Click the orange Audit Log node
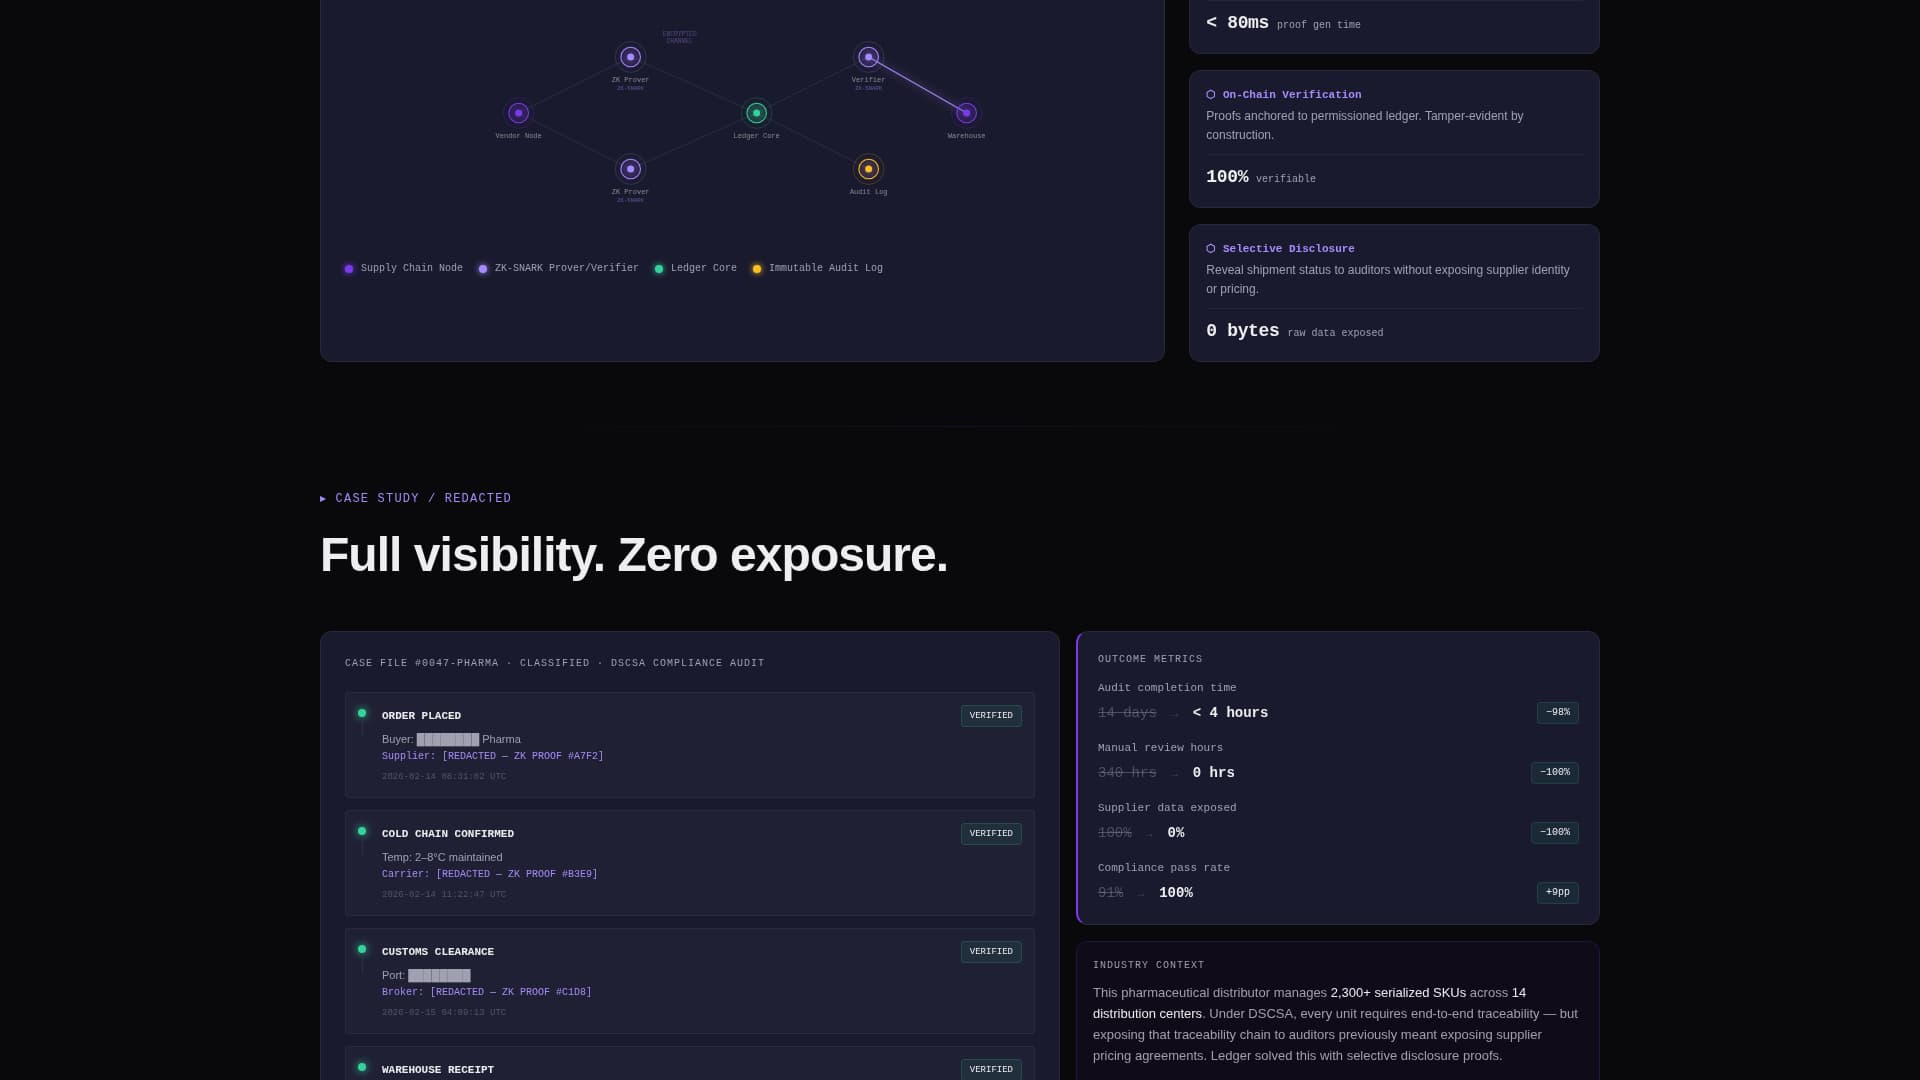 pyautogui.click(x=868, y=169)
